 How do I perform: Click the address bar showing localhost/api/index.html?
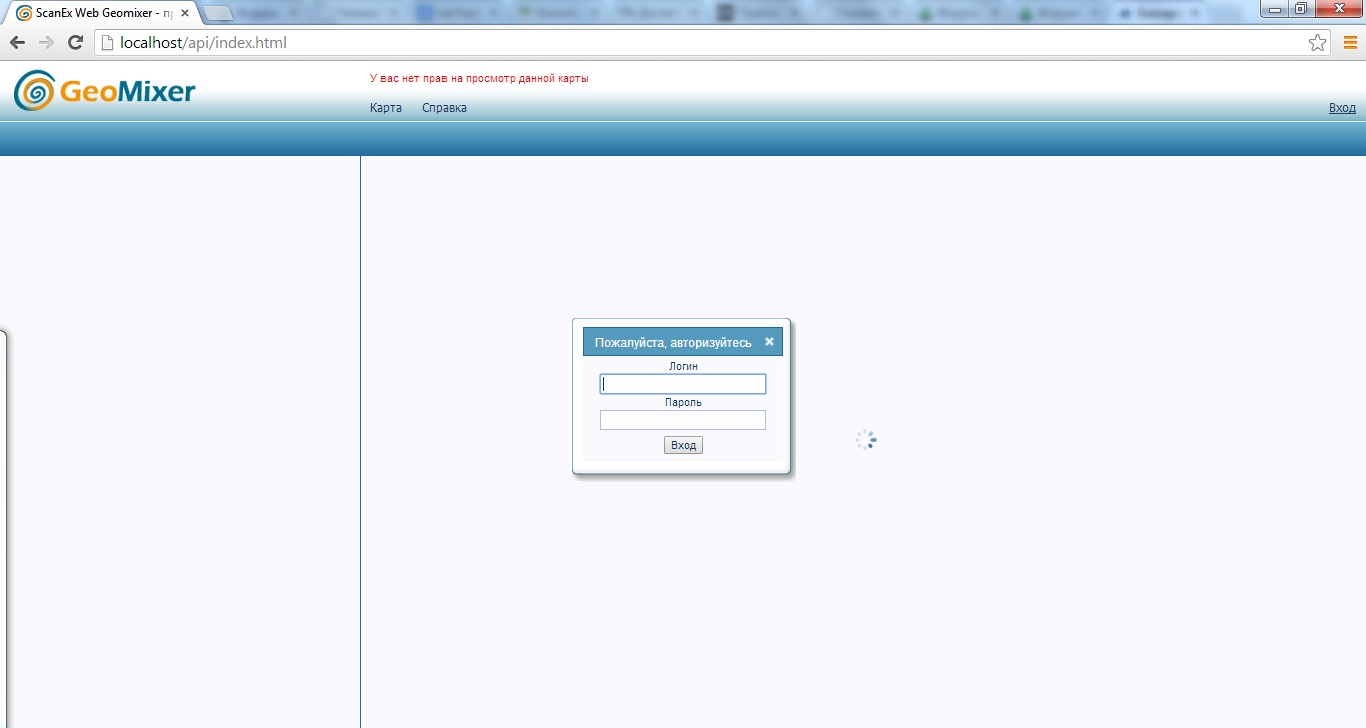pyautogui.click(x=714, y=43)
